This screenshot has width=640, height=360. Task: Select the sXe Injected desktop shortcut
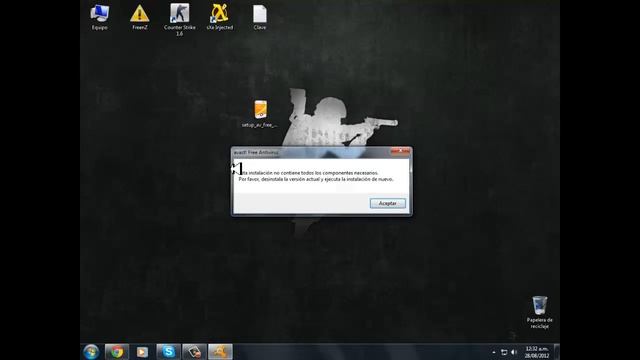click(x=220, y=18)
